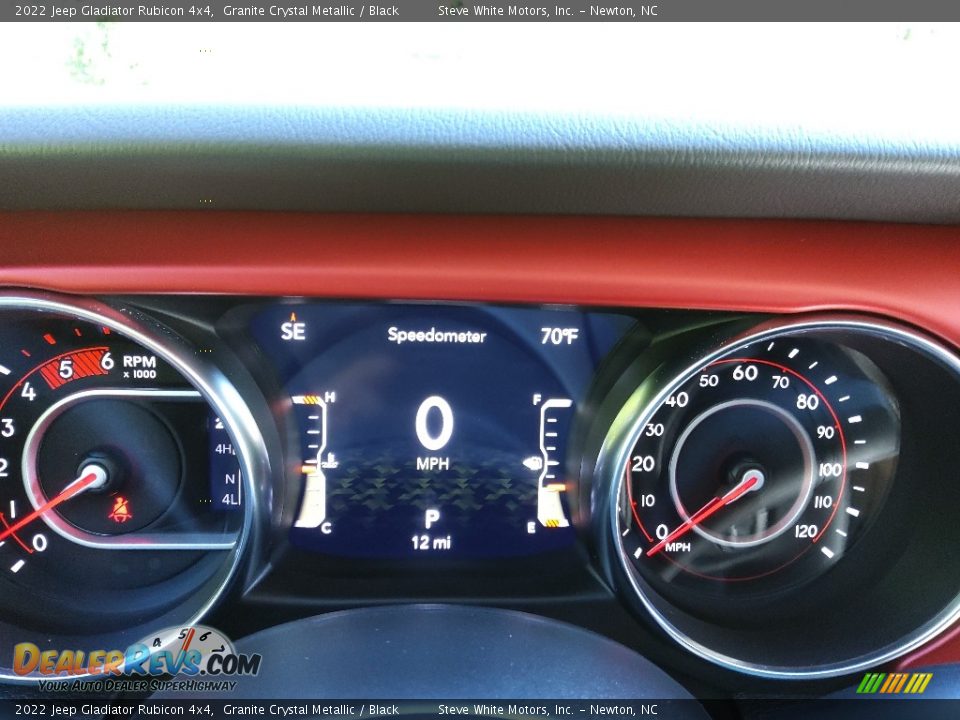Screen dimensions: 960x720
Task: Tap "30" on the analog speedometer dial
Action: tap(654, 430)
